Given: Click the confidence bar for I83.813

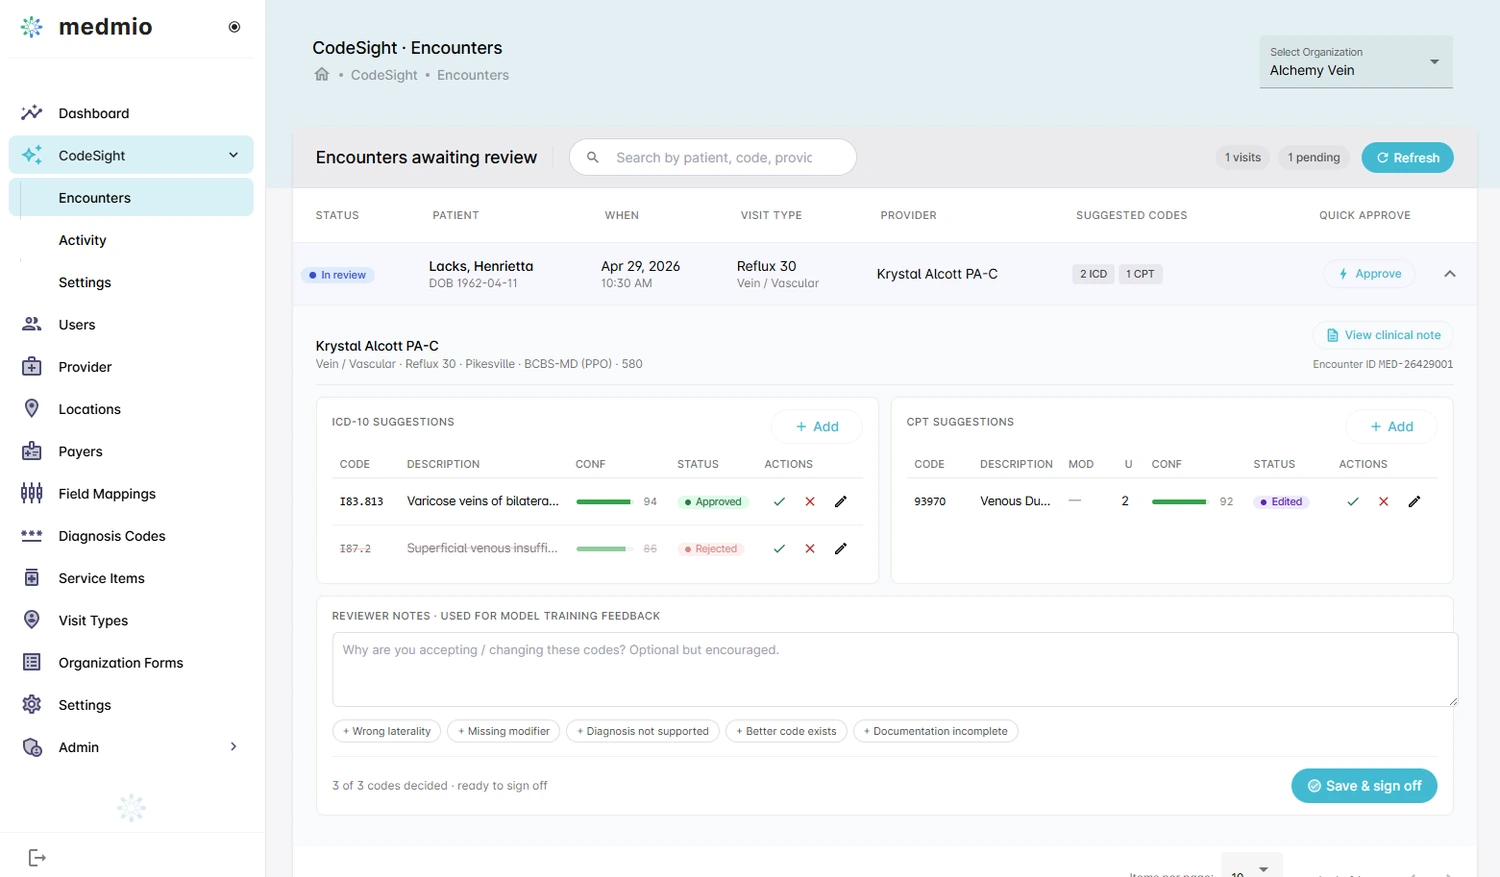Looking at the screenshot, I should 604,502.
